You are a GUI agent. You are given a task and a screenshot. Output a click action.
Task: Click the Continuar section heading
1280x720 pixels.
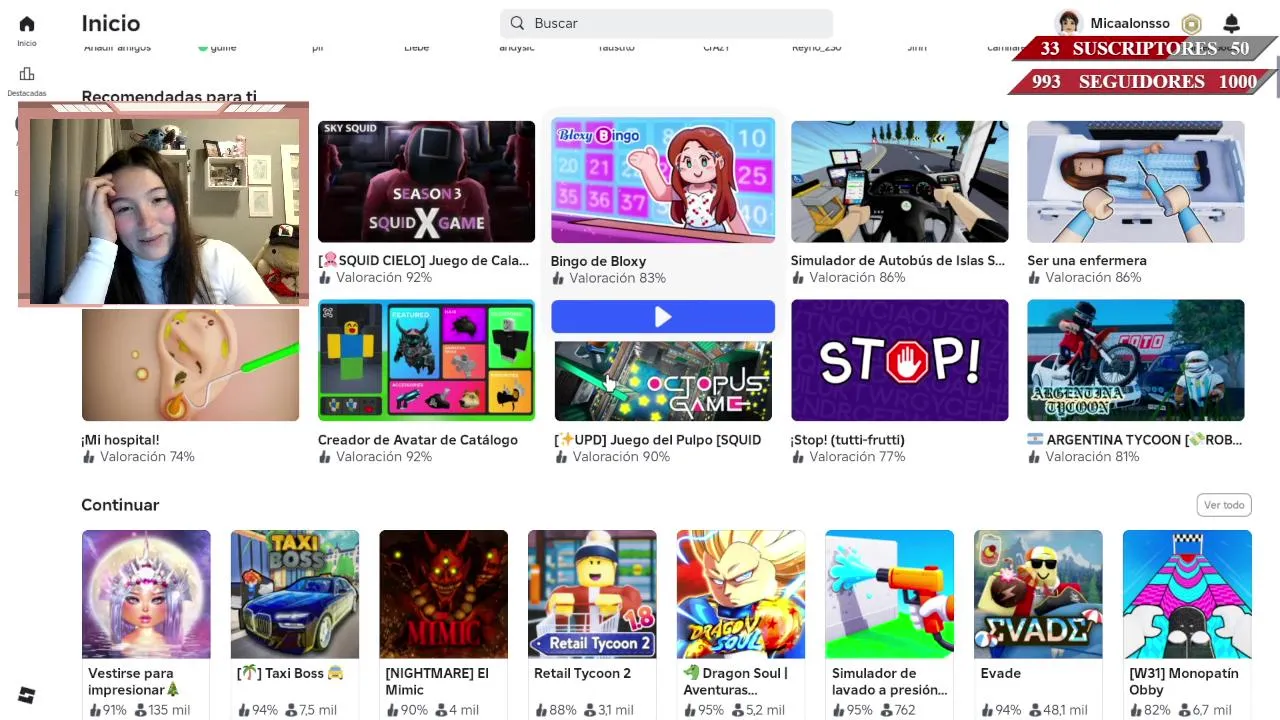pyautogui.click(x=120, y=505)
